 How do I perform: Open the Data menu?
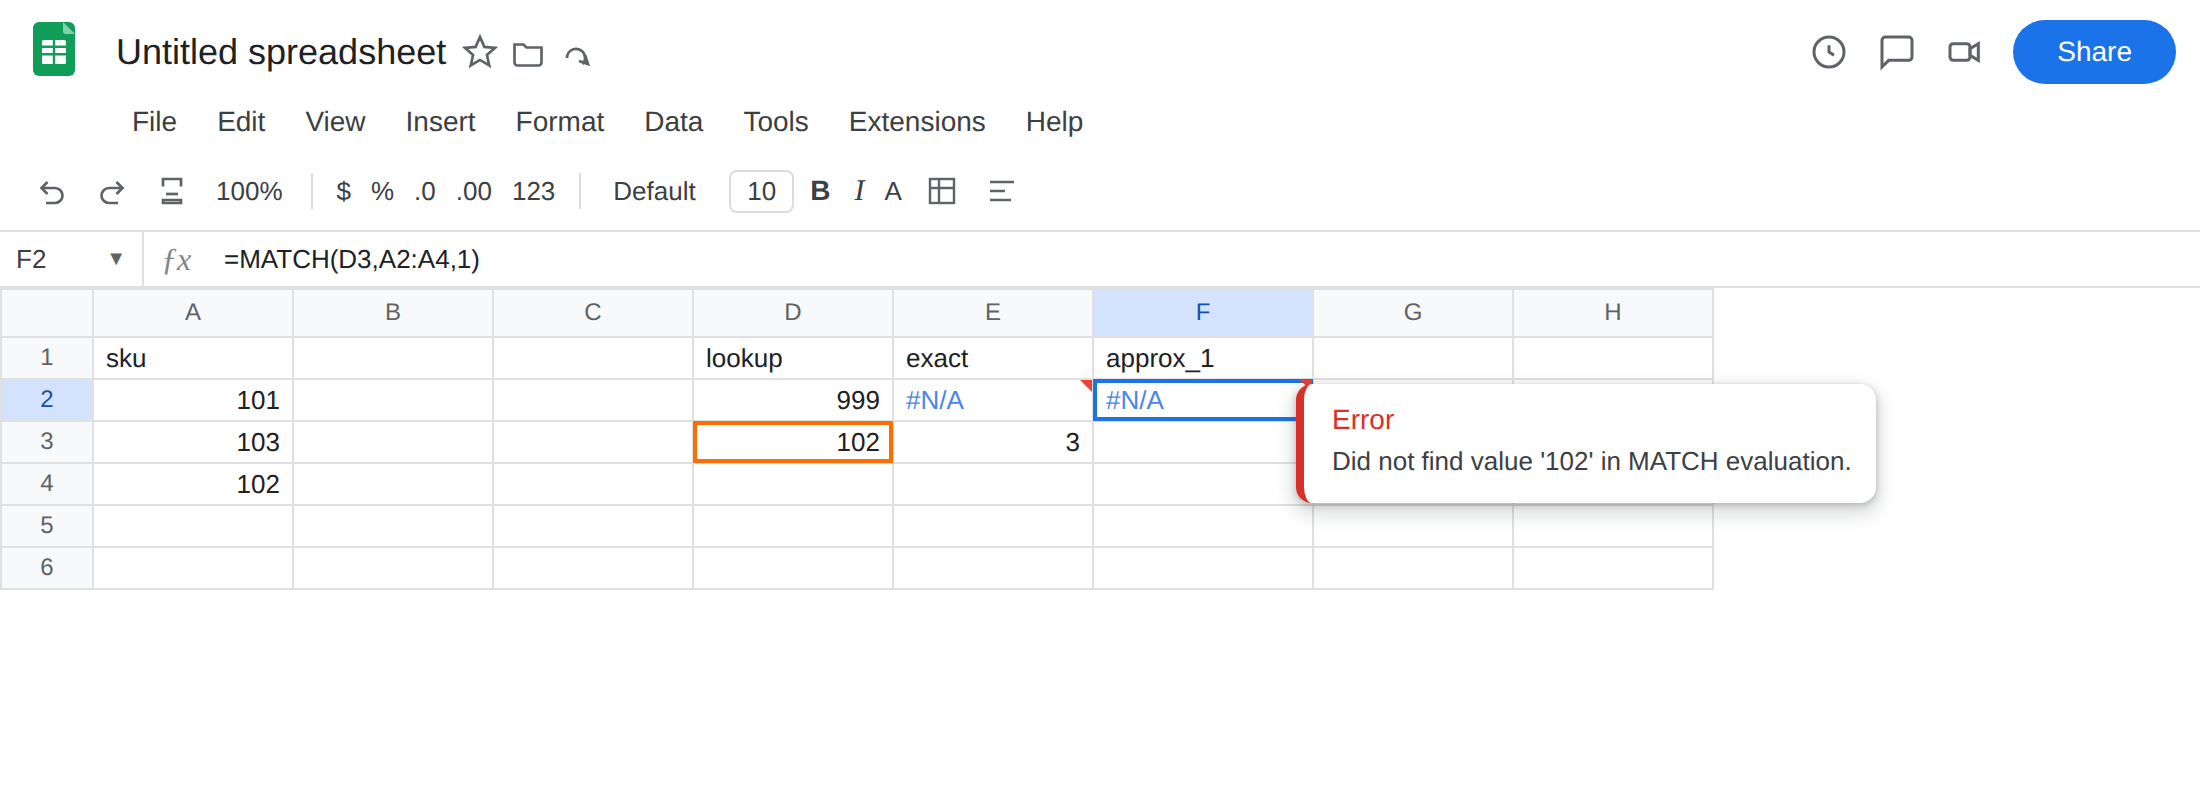coord(673,121)
